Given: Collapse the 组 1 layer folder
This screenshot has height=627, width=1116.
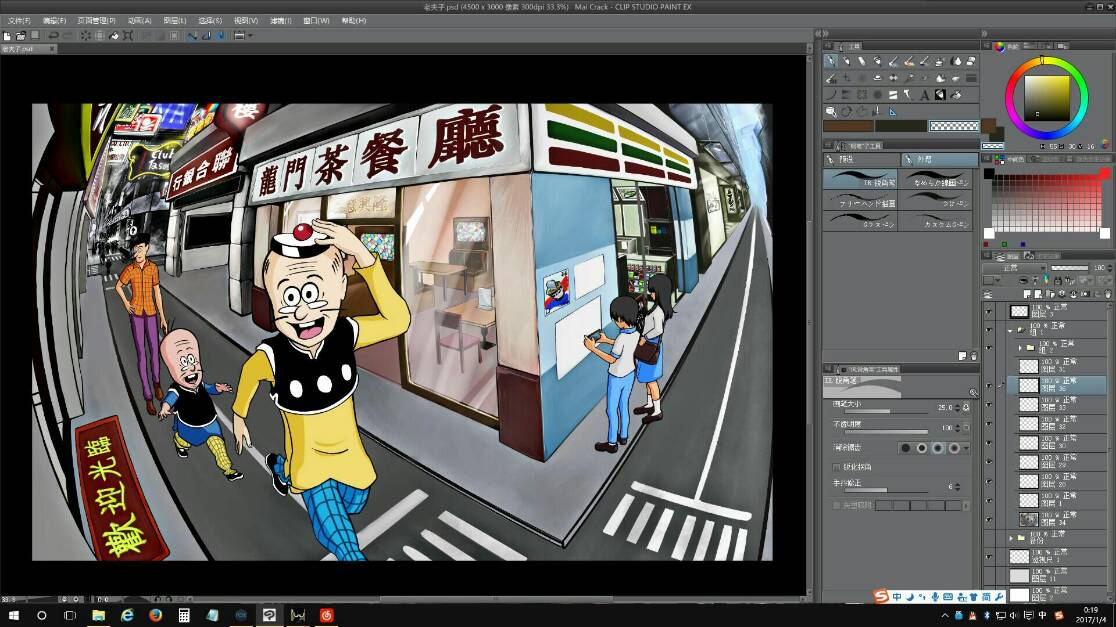Looking at the screenshot, I should (x=1011, y=330).
